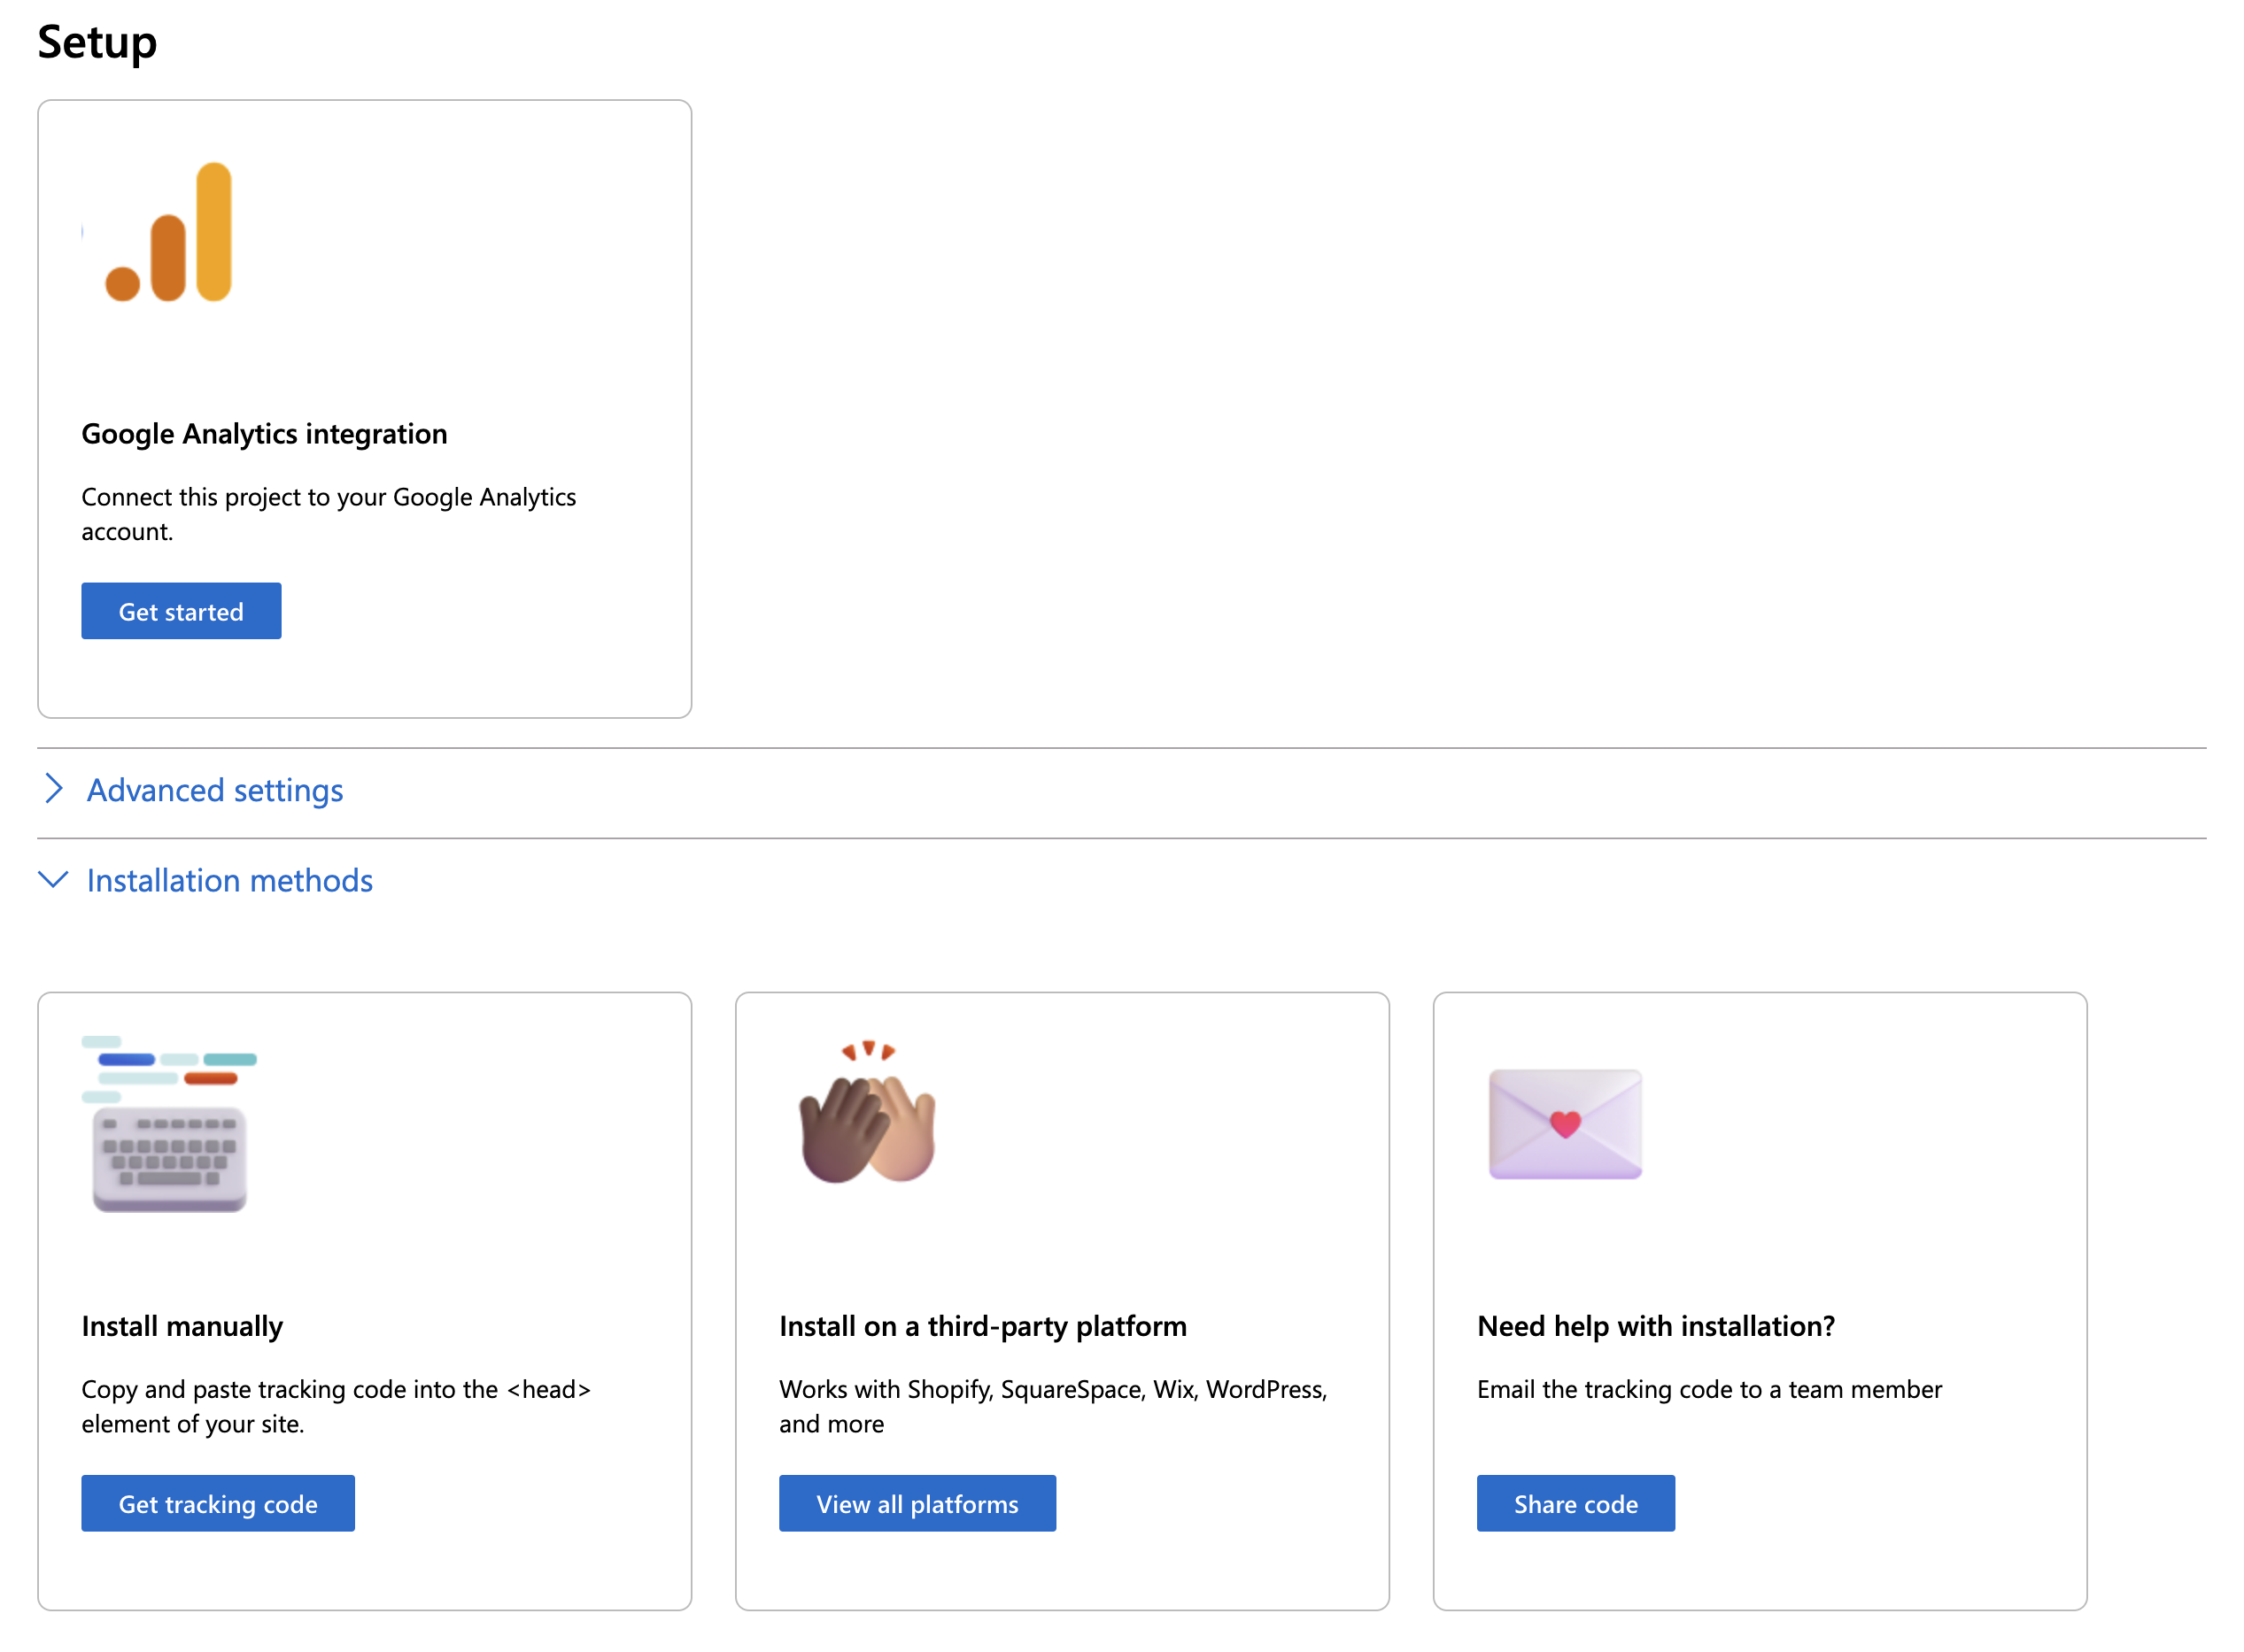Select the Google Analytics integration heading

point(264,434)
